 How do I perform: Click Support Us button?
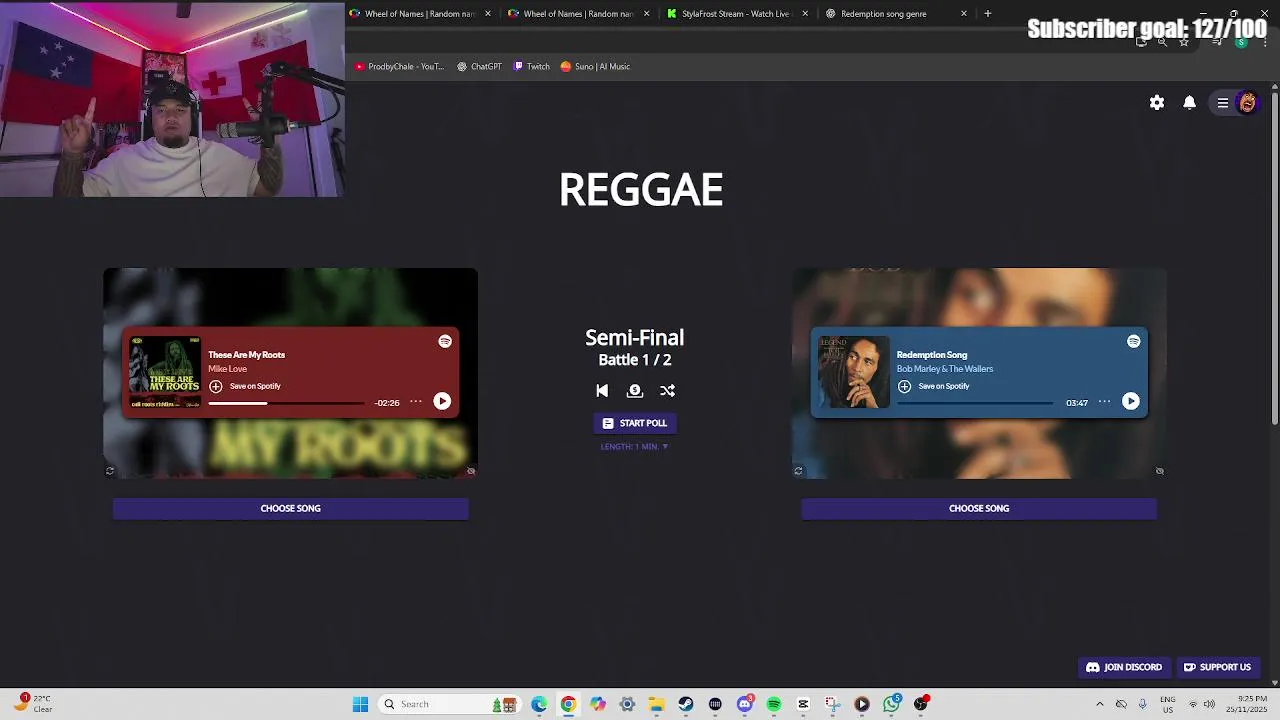point(1217,667)
